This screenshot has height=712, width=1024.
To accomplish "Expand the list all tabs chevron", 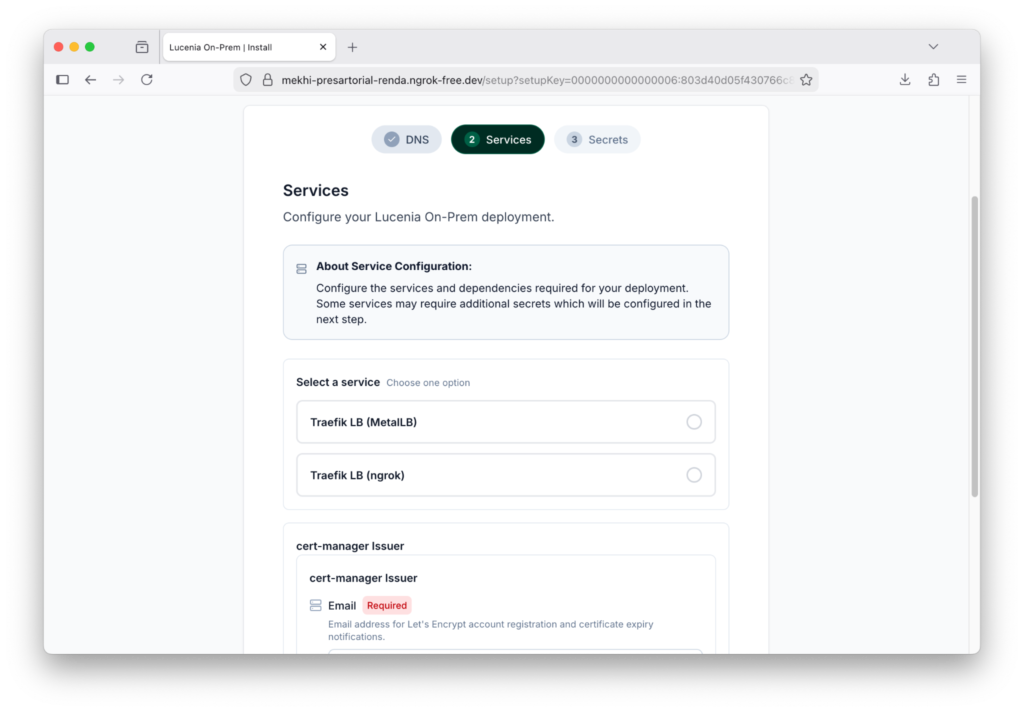I will click(x=933, y=47).
